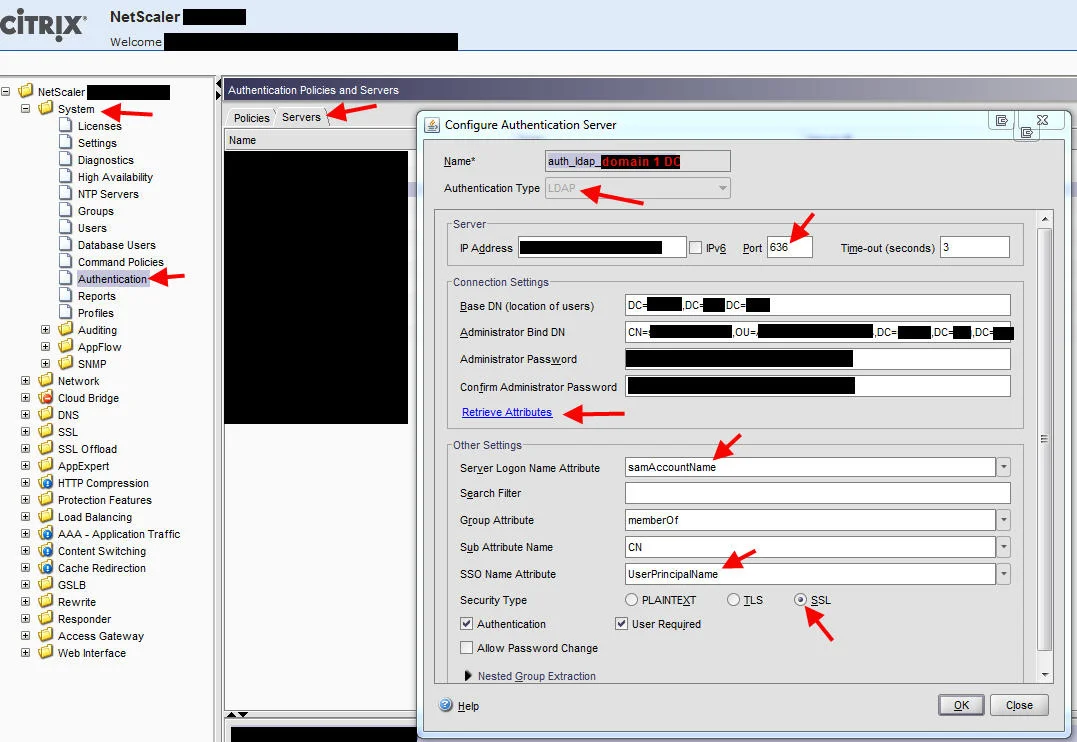1077x742 pixels.
Task: Select Command Policies tree item
Action: [120, 262]
